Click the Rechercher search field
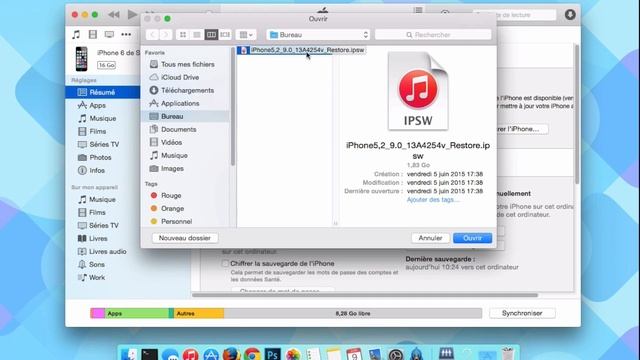 point(433,35)
